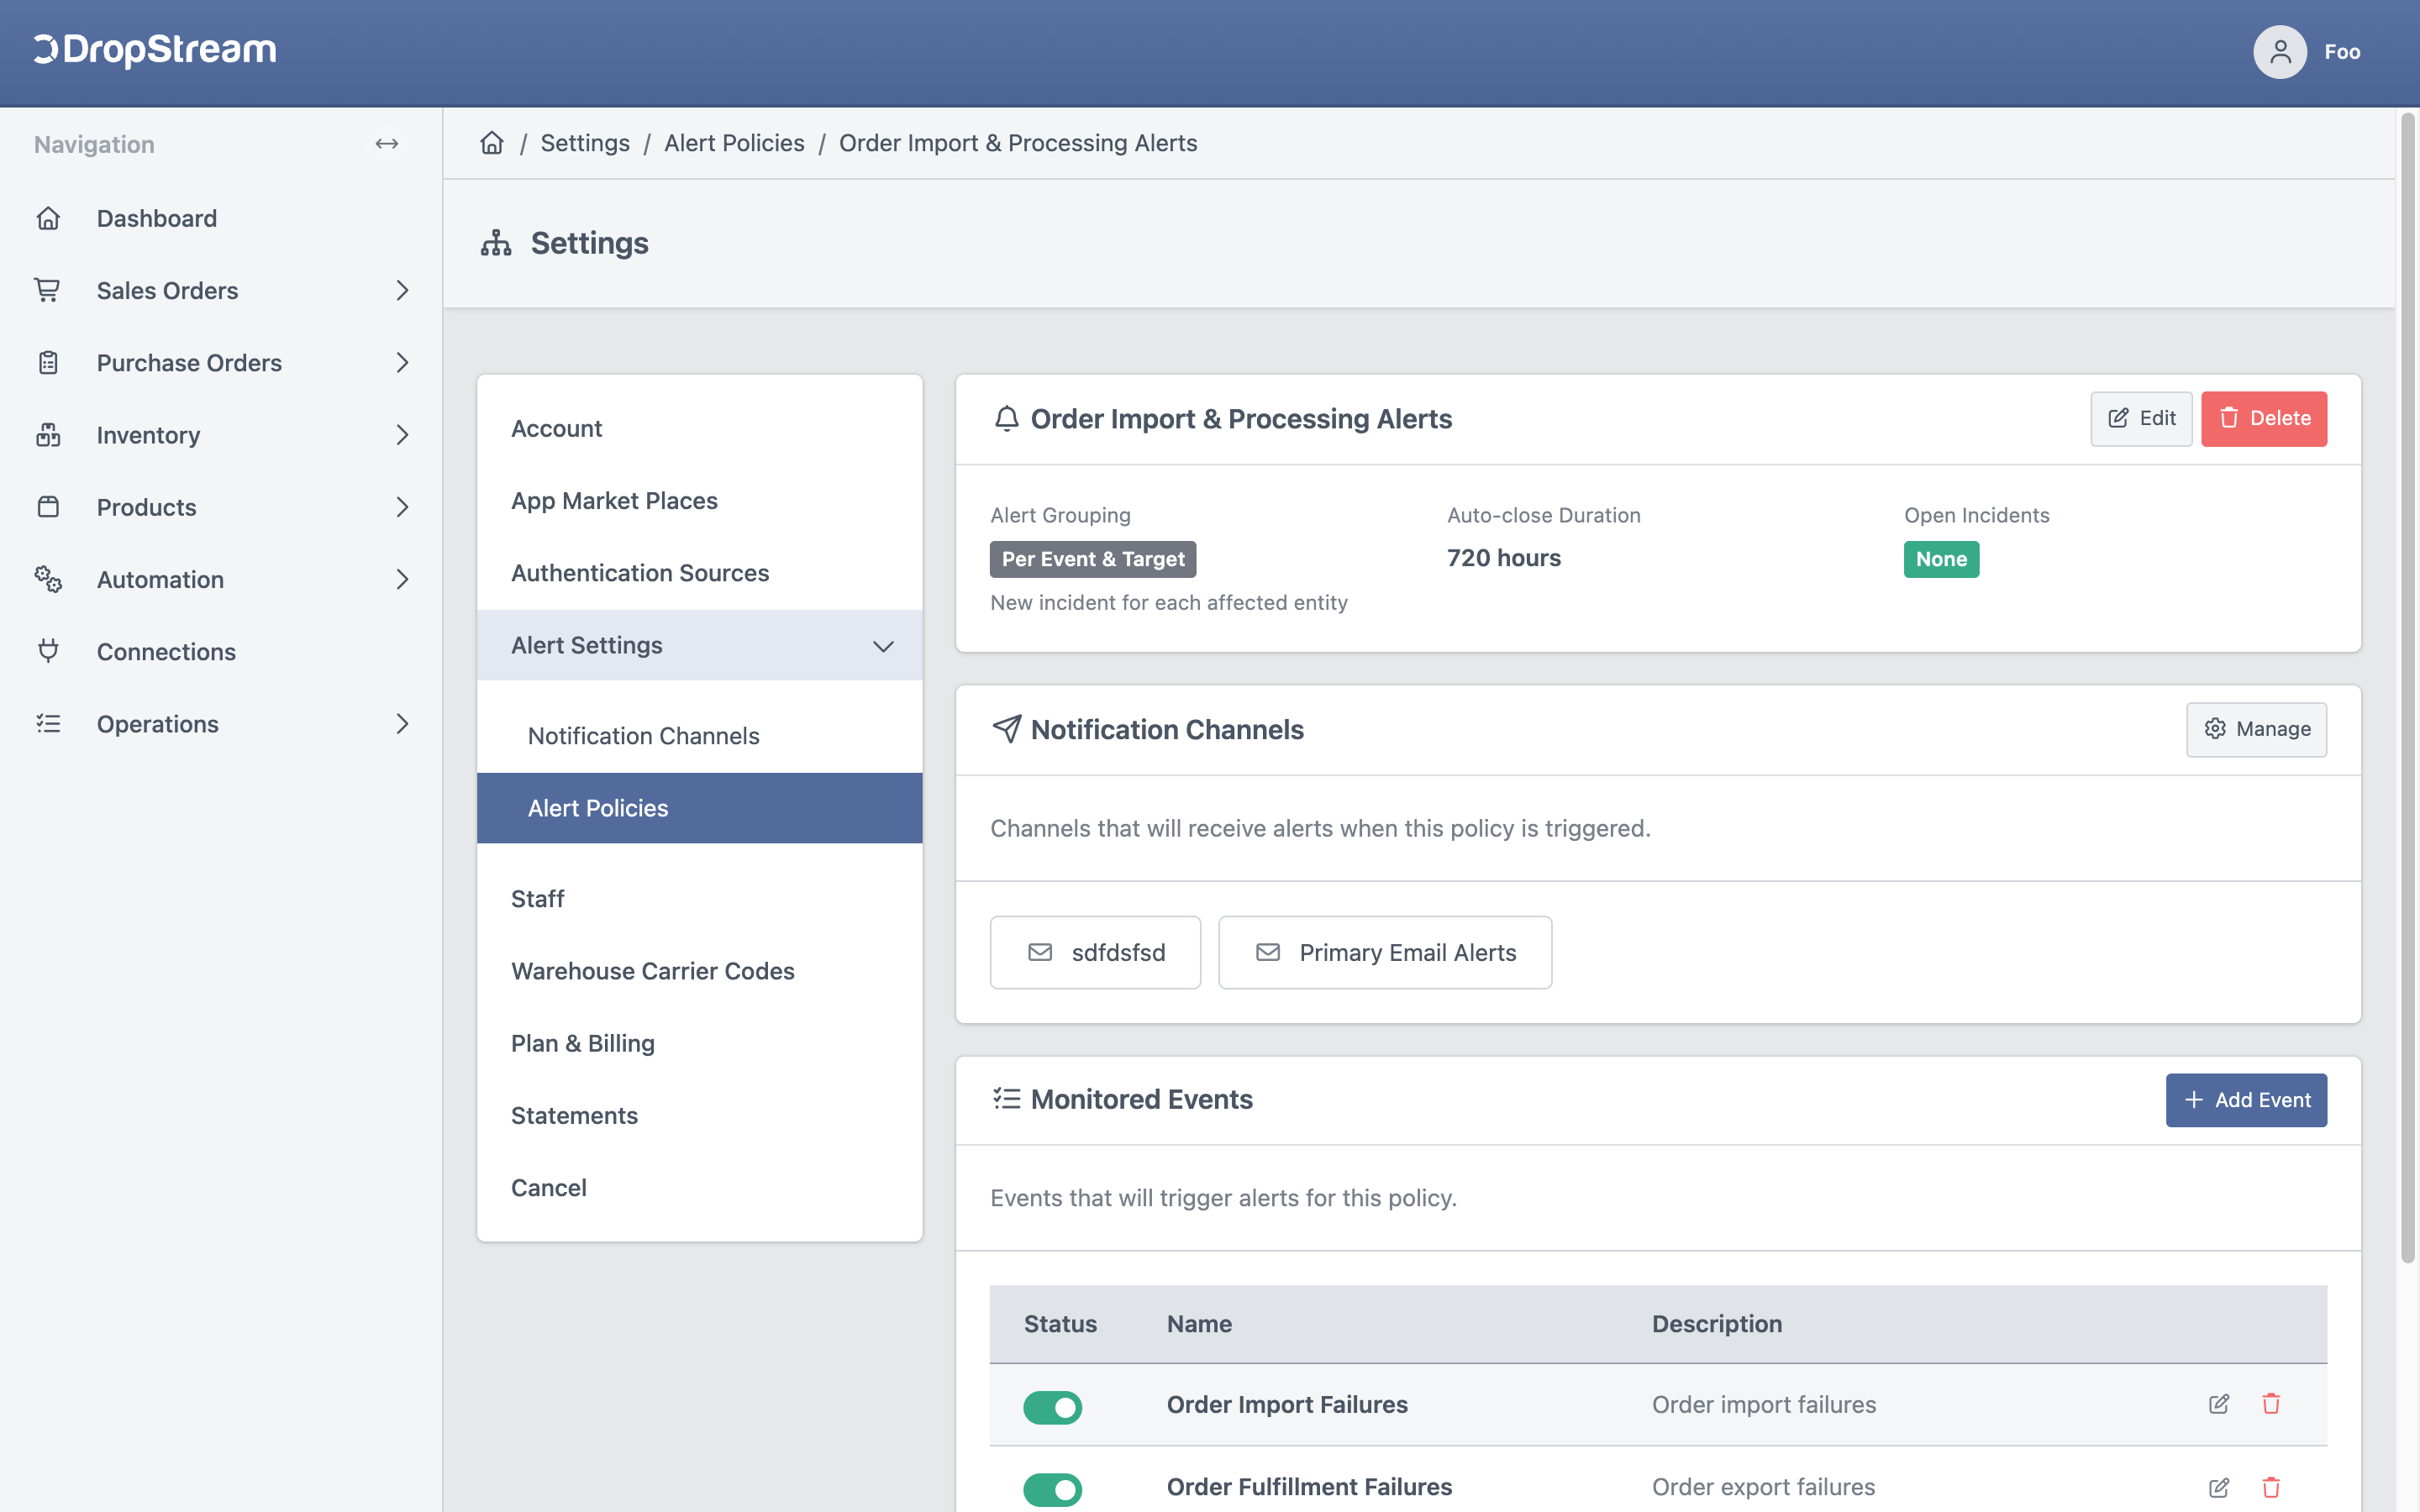Screen dimensions: 2420x1512
Task: Click the DropStream logo
Action: click(x=155, y=50)
